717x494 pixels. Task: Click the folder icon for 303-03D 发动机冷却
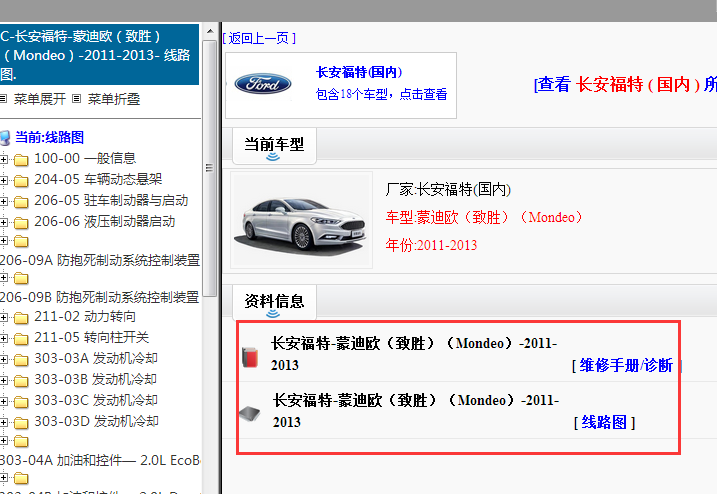click(x=21, y=423)
